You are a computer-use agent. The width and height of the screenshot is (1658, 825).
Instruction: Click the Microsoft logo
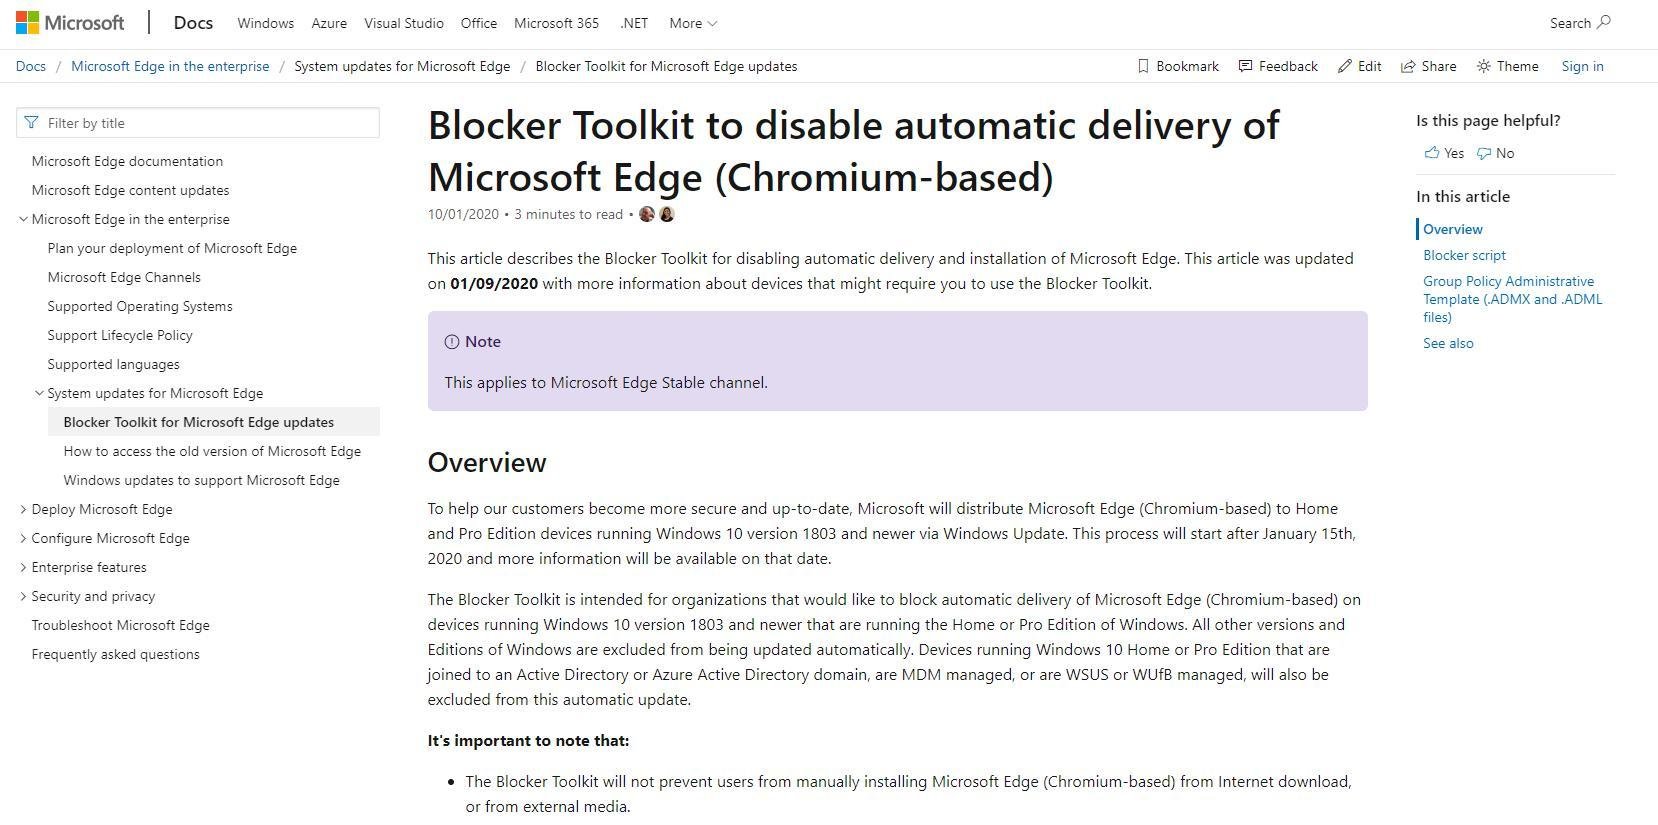(70, 23)
